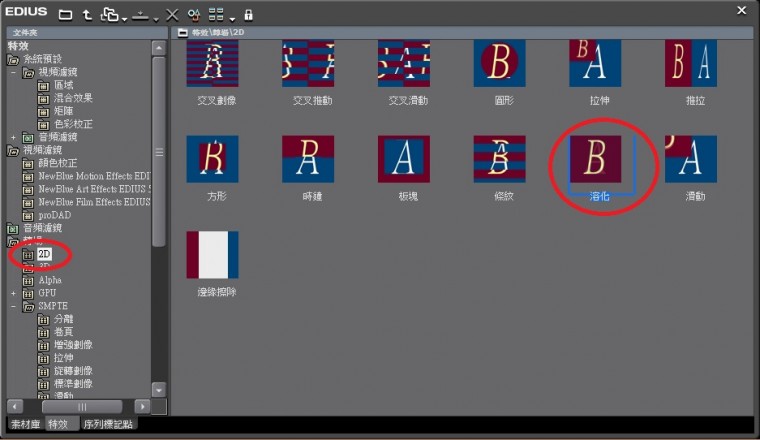Switch to the 素材庫 tab
760x440 pixels.
pos(24,424)
